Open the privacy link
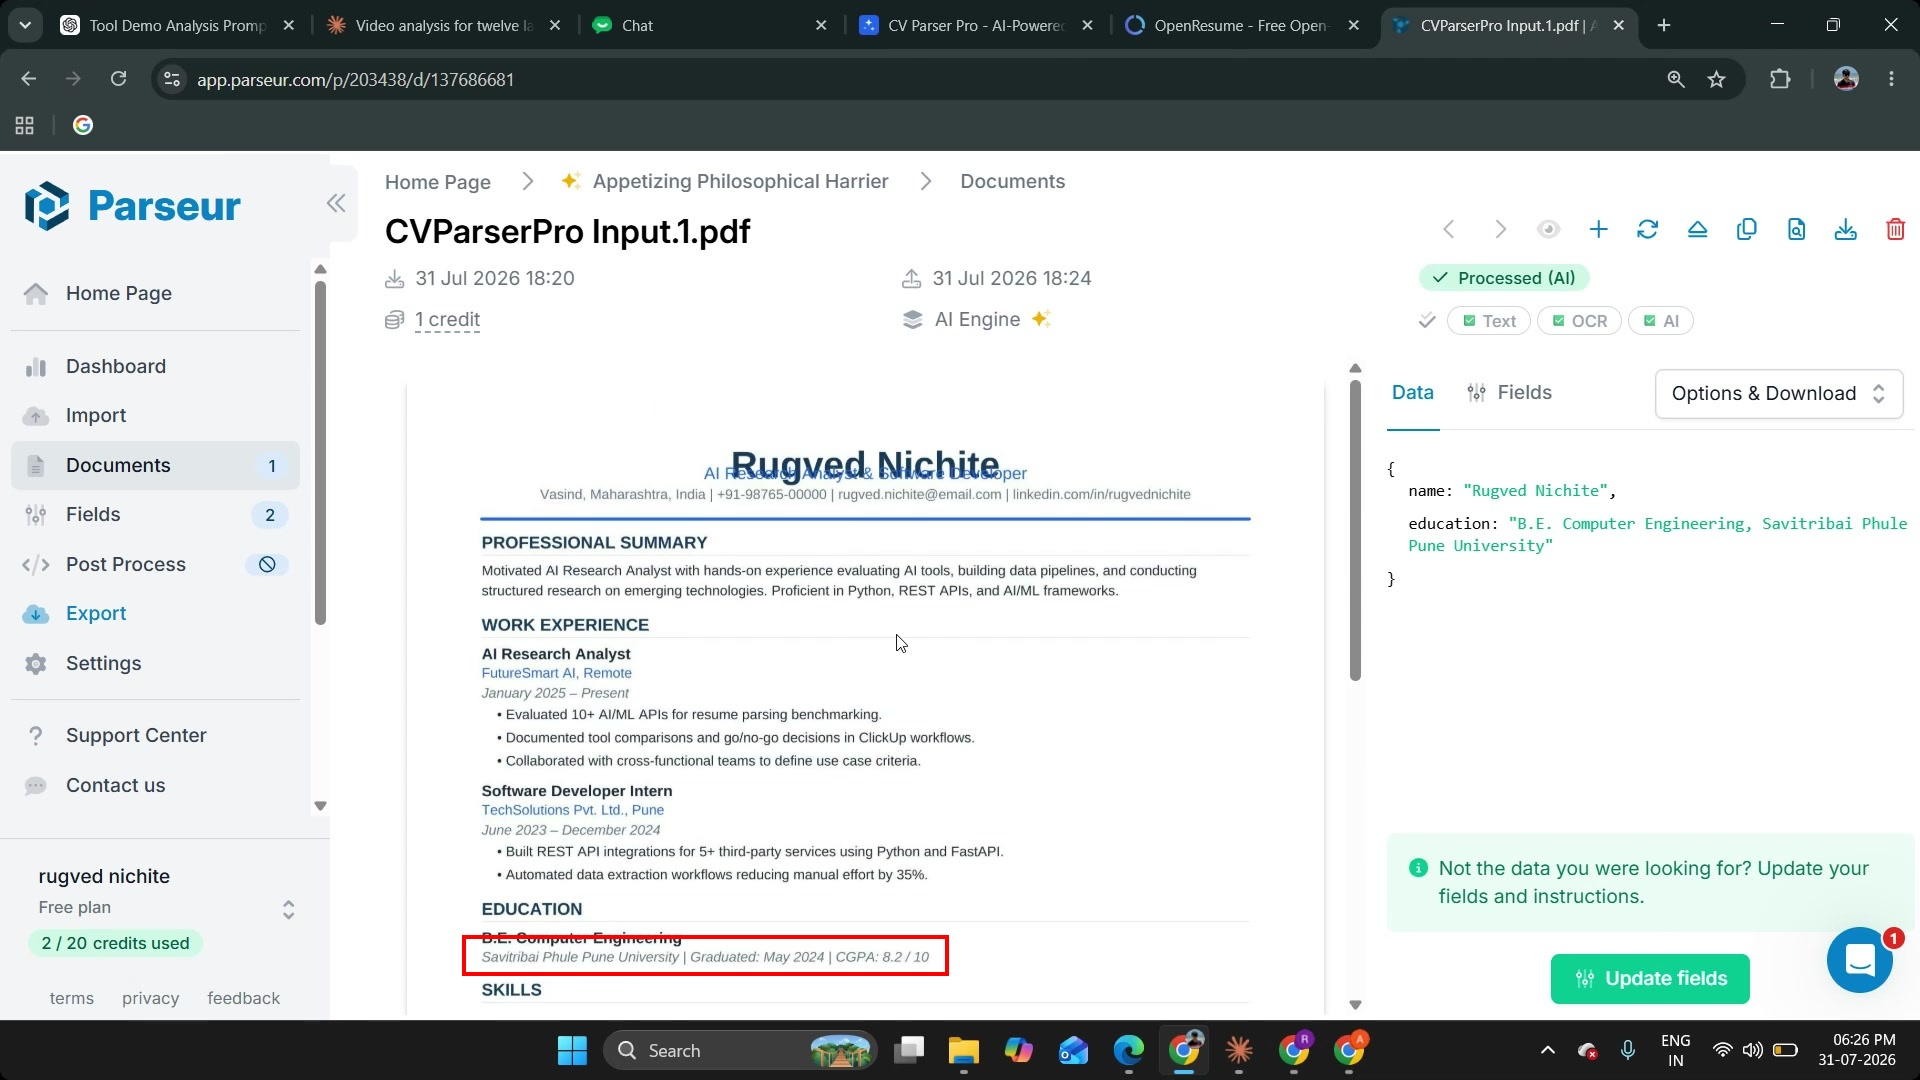The image size is (1920, 1080). tap(150, 998)
